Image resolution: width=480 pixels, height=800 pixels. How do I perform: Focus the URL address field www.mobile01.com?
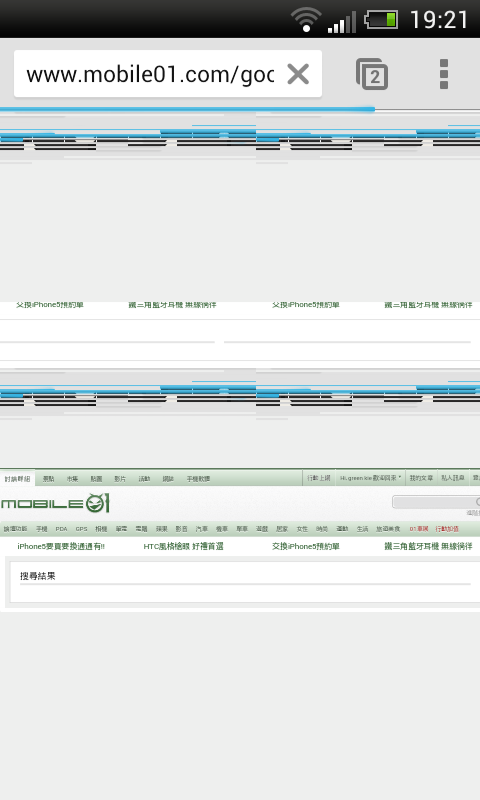point(150,74)
